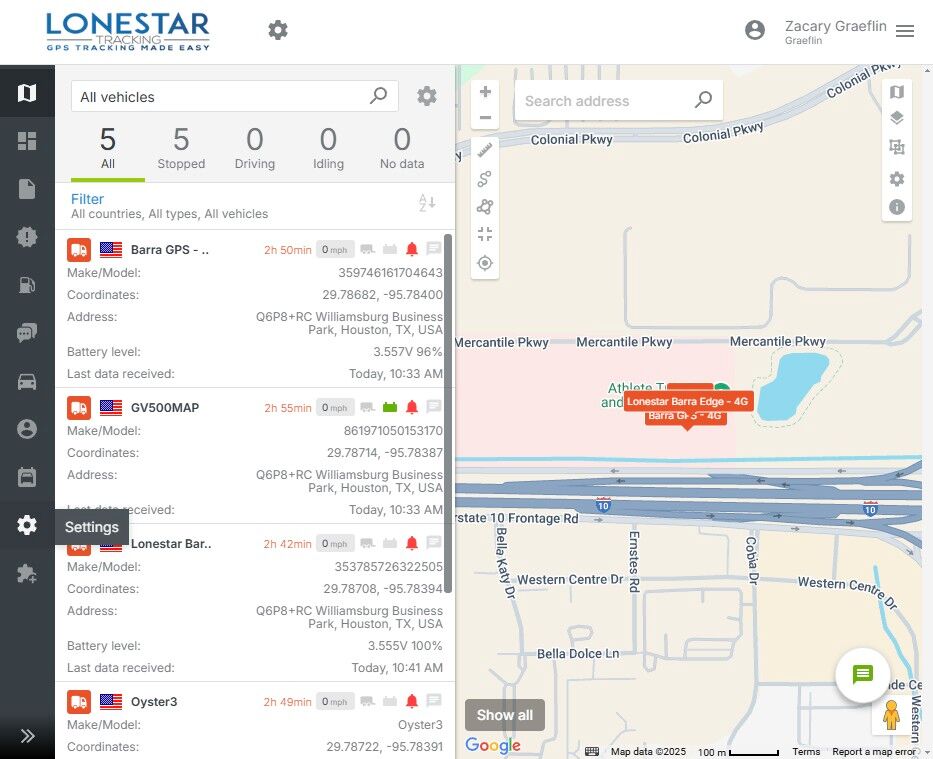Open Barra GPS message icon
Screen dimensions: 933x759
(434, 248)
